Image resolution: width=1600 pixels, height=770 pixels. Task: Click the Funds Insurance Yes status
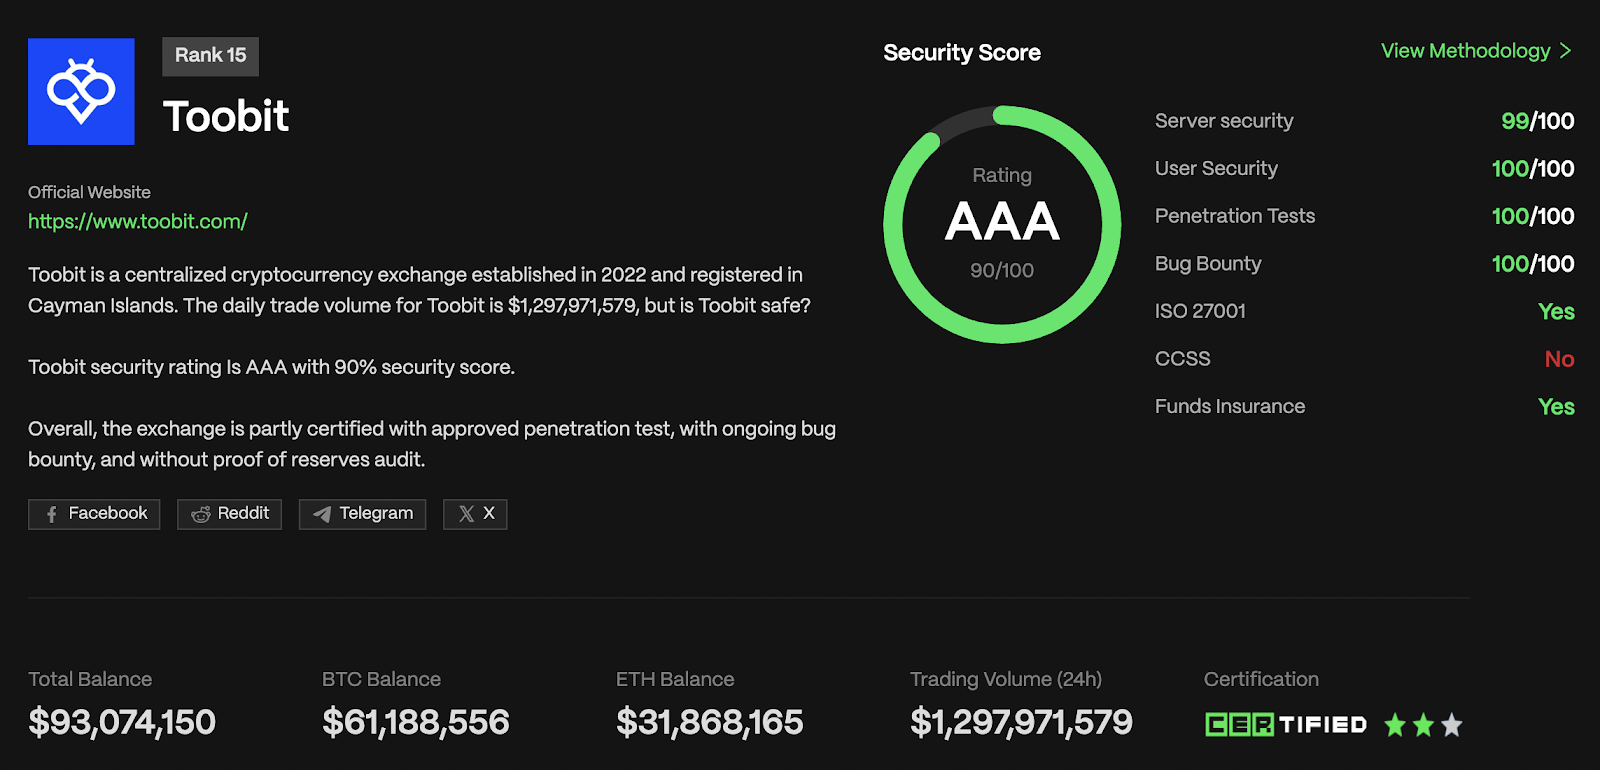[x=1556, y=407]
